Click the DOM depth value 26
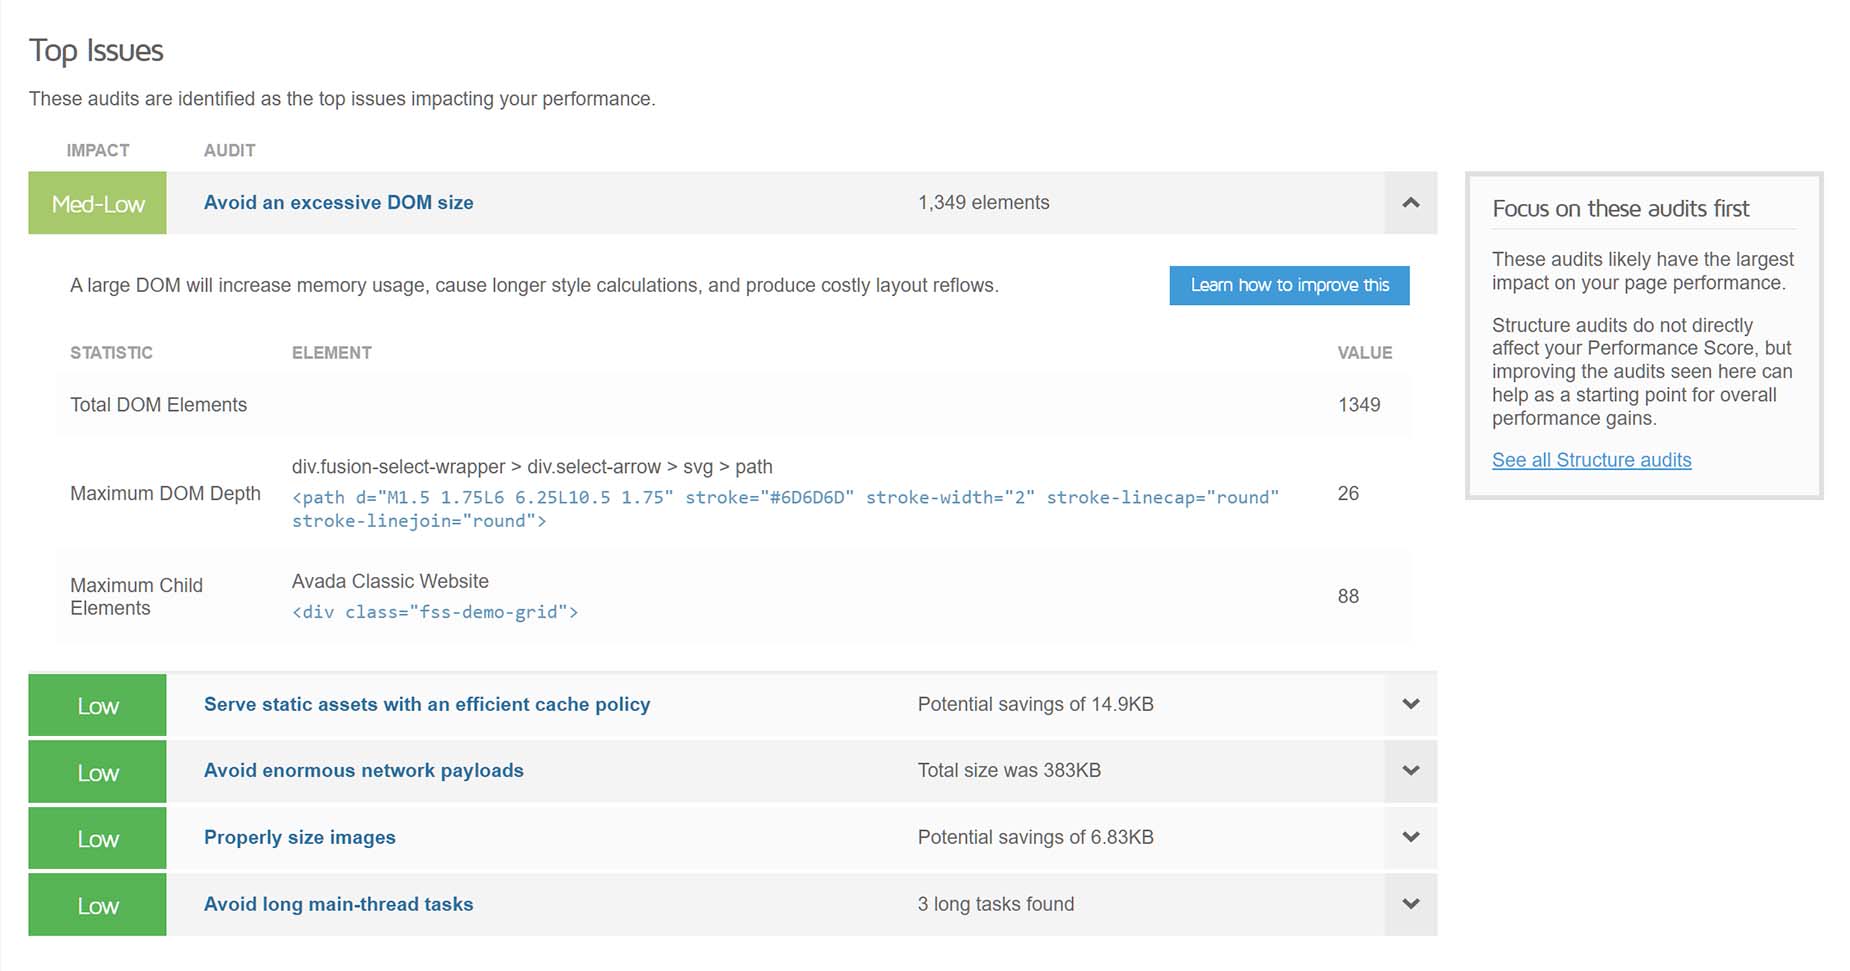Image resolution: width=1850 pixels, height=971 pixels. pos(1348,493)
